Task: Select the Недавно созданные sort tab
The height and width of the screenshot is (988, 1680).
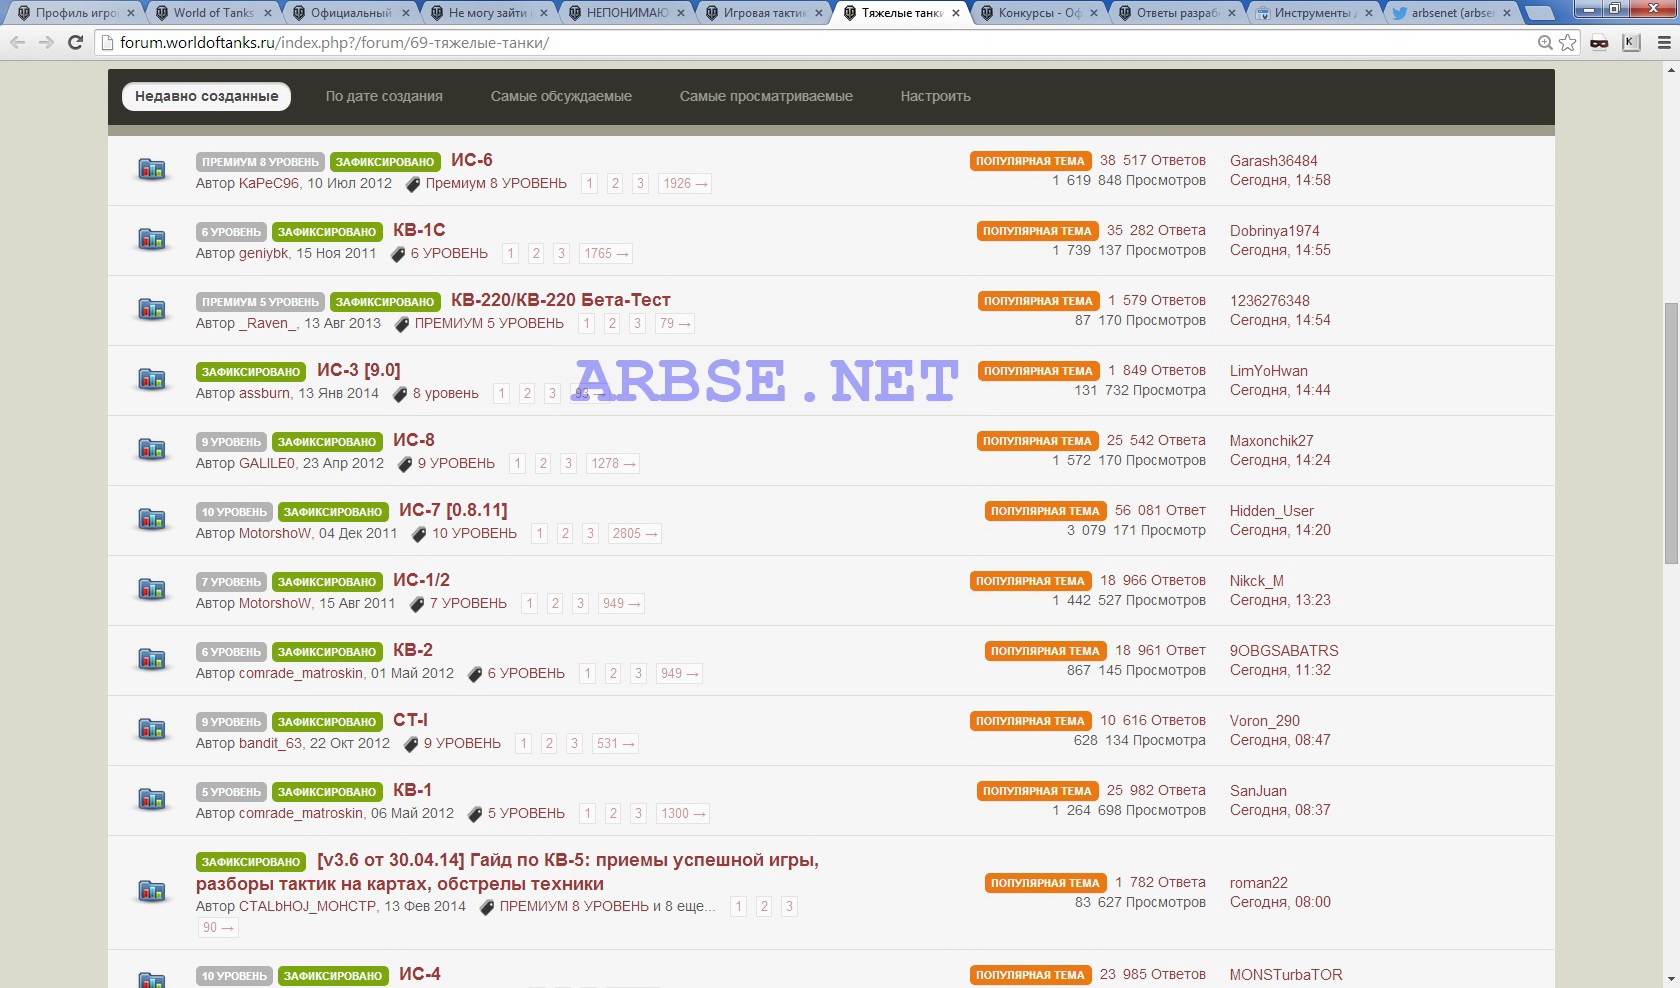Action: tap(207, 96)
